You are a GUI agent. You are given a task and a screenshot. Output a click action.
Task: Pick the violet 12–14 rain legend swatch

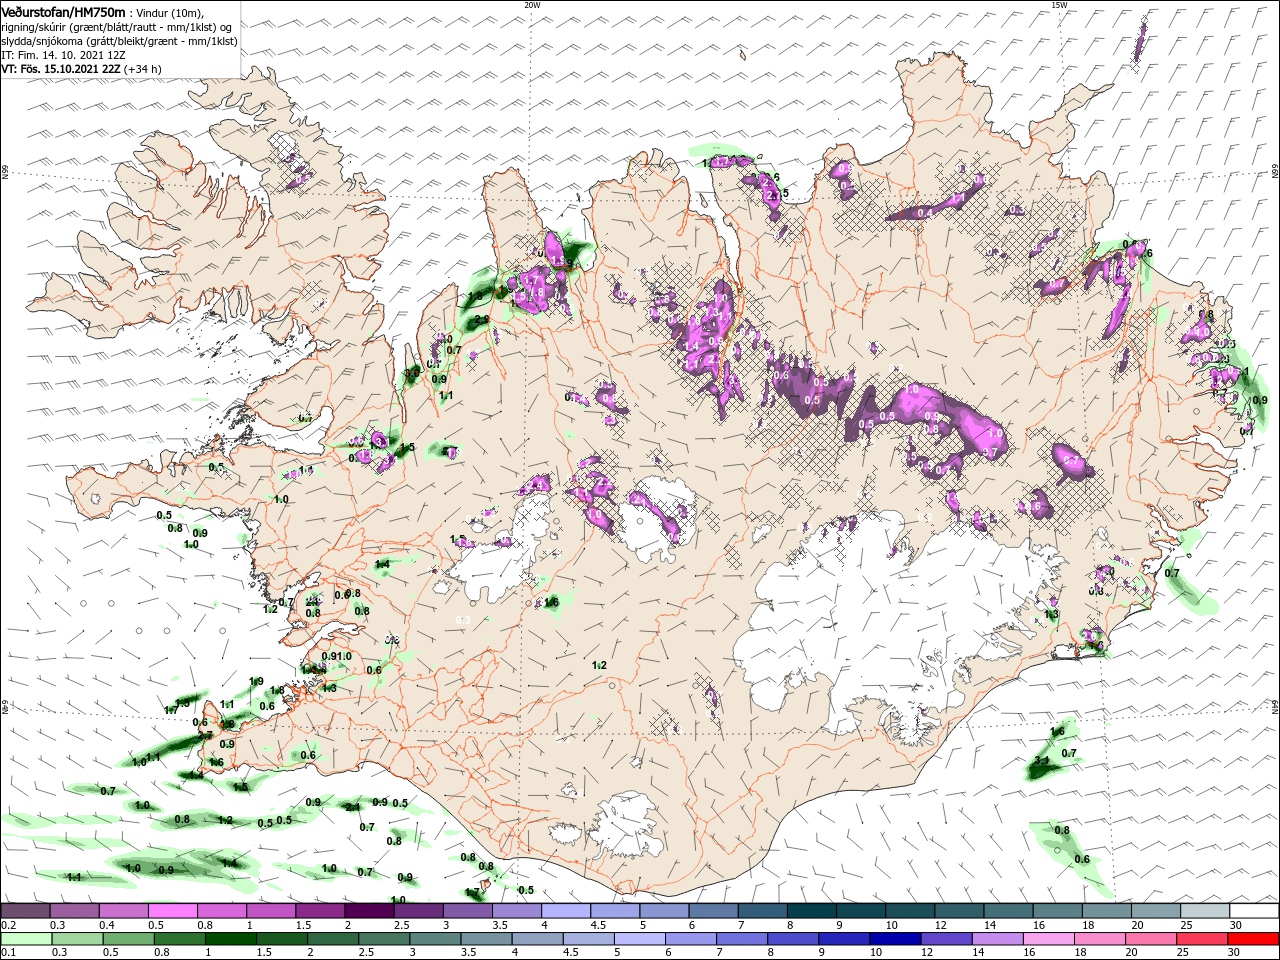point(947,939)
